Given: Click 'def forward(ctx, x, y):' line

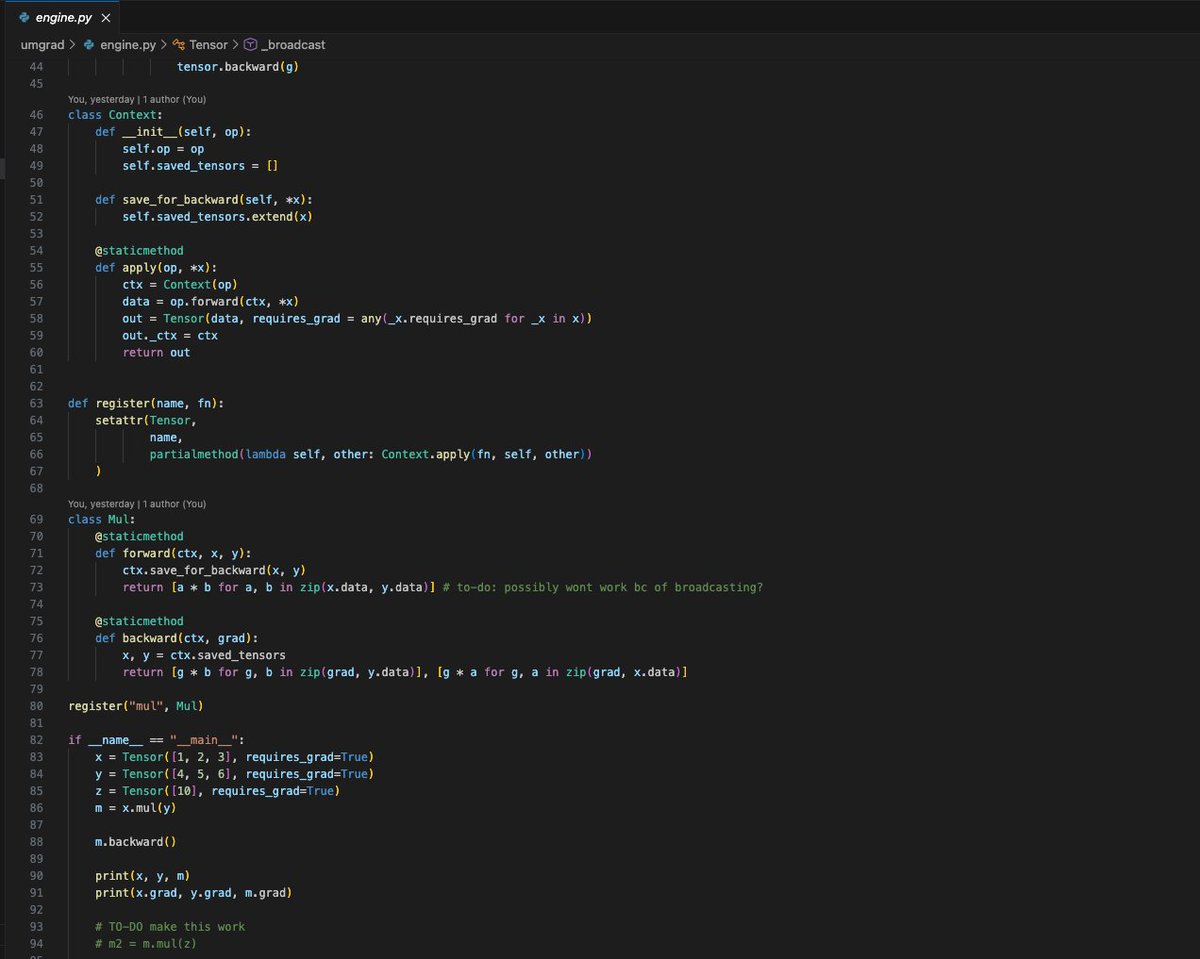Looking at the screenshot, I should pyautogui.click(x=173, y=553).
